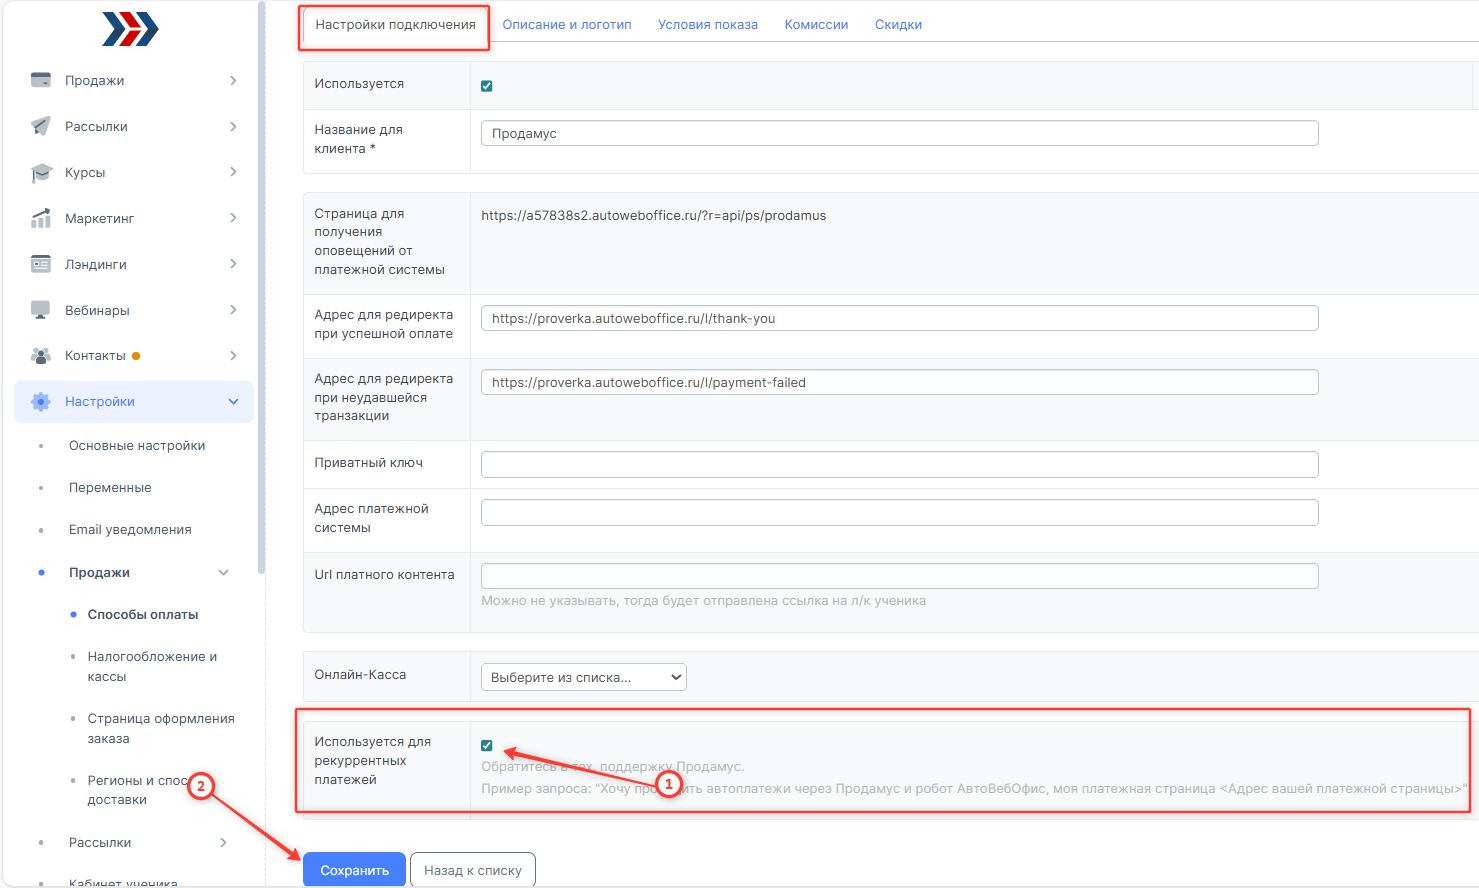Click the Лэндинги page icon
This screenshot has width=1479, height=888.
click(41, 264)
